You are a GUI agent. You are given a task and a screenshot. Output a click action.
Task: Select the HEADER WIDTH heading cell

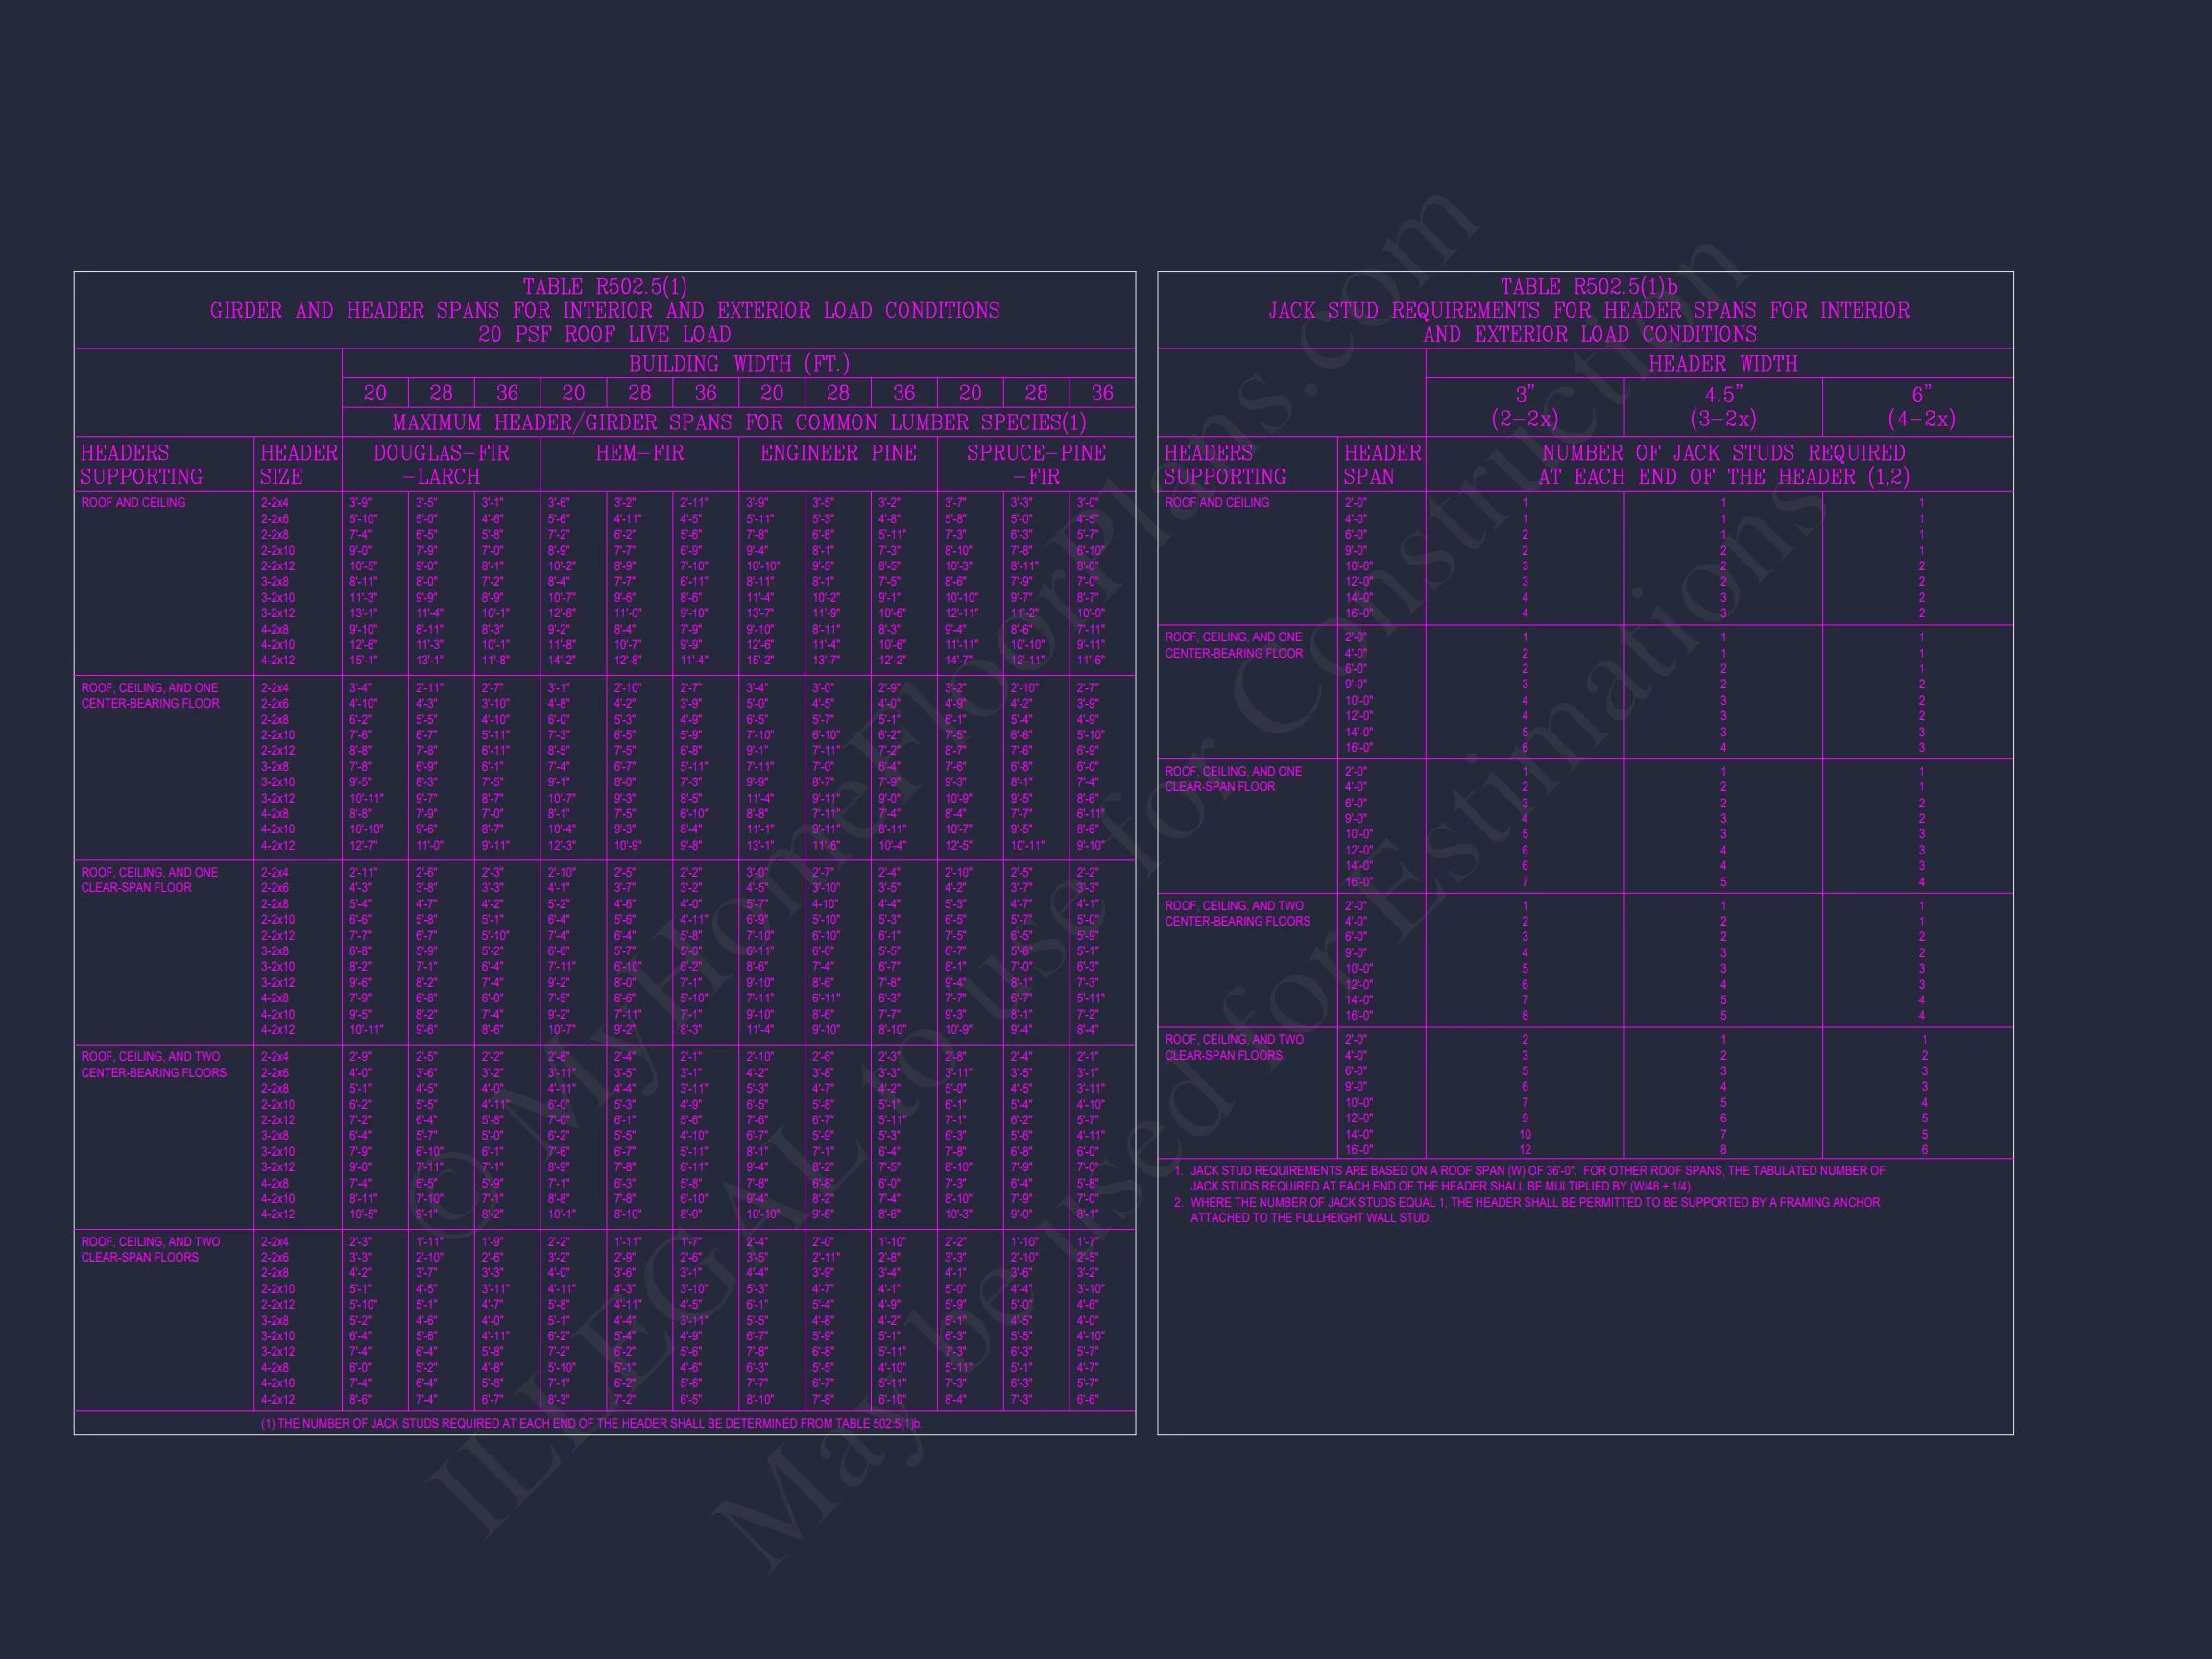1722,363
